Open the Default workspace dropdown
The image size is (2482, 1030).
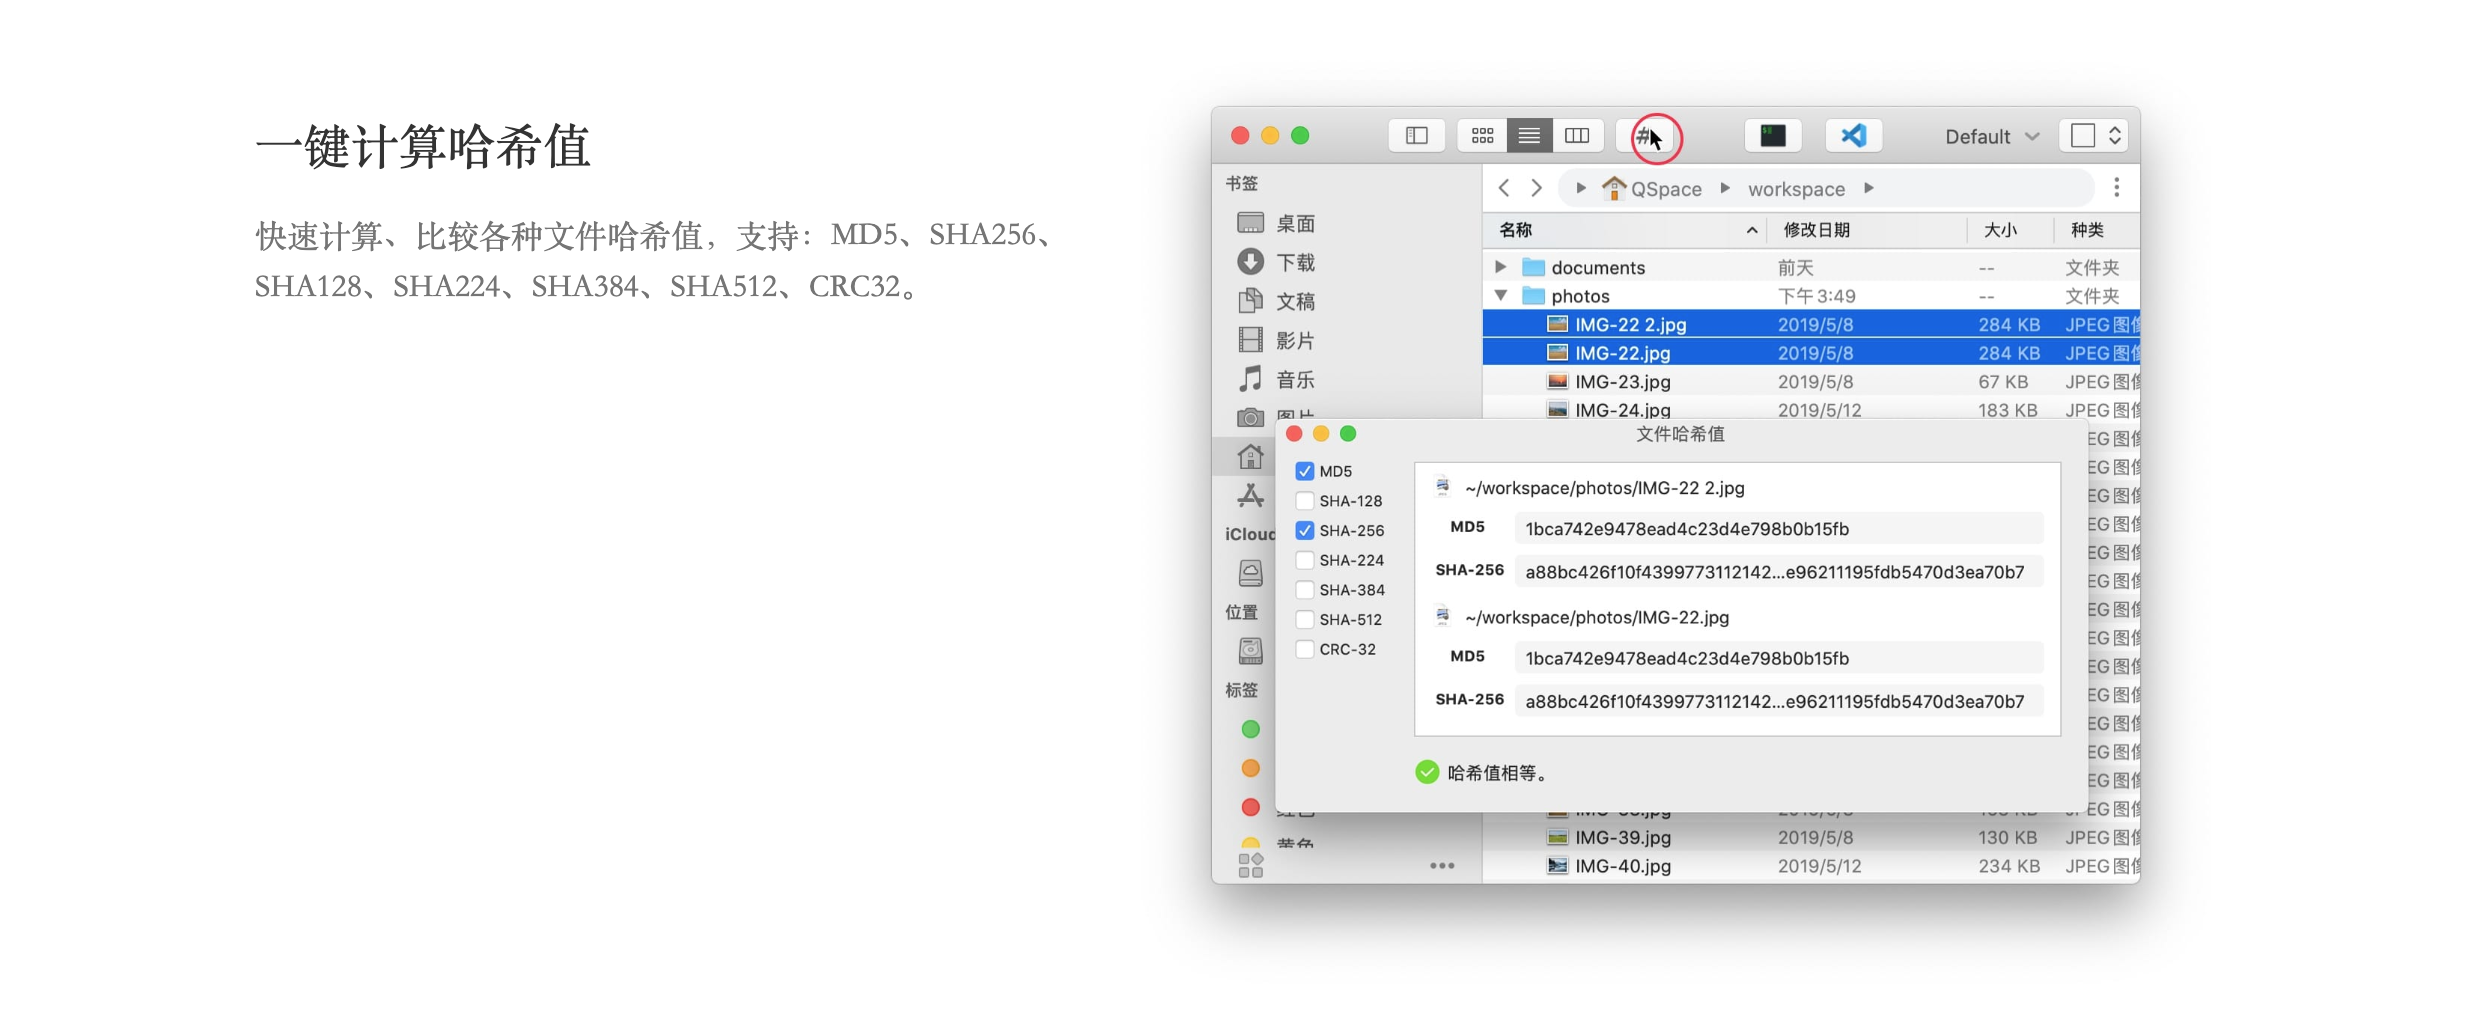point(1990,136)
